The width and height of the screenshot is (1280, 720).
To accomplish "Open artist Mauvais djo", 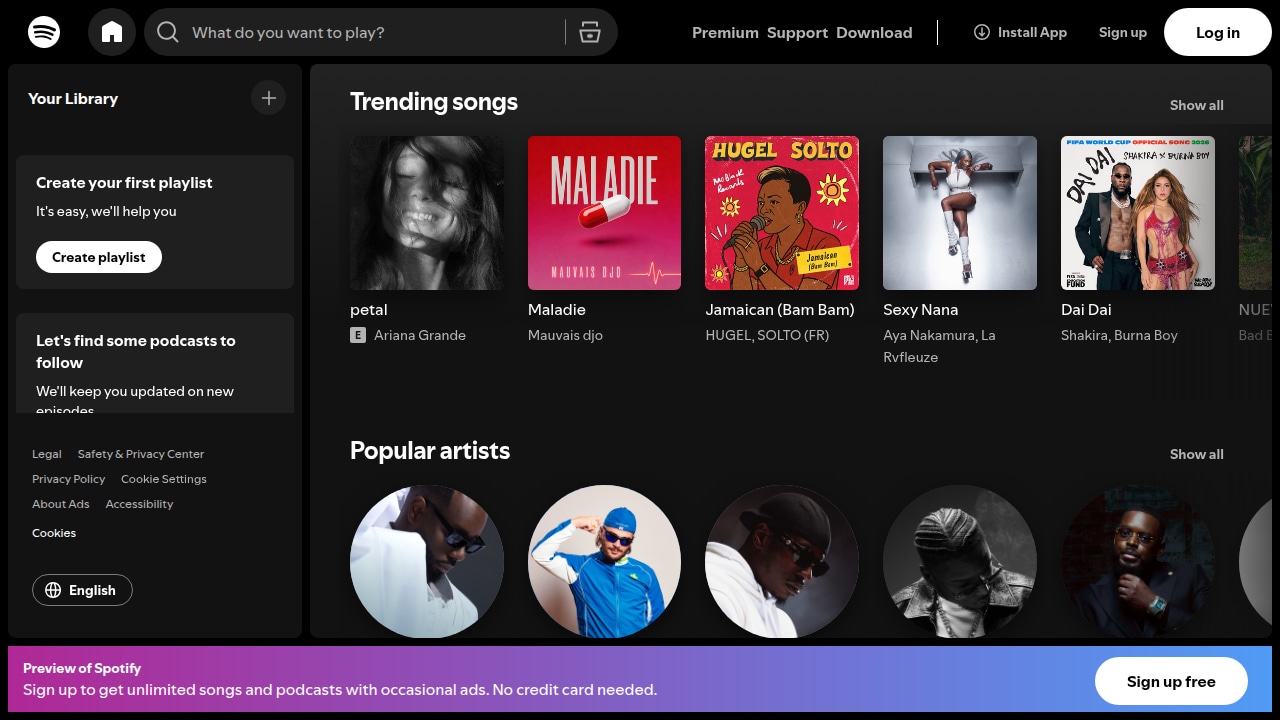I will 565,335.
